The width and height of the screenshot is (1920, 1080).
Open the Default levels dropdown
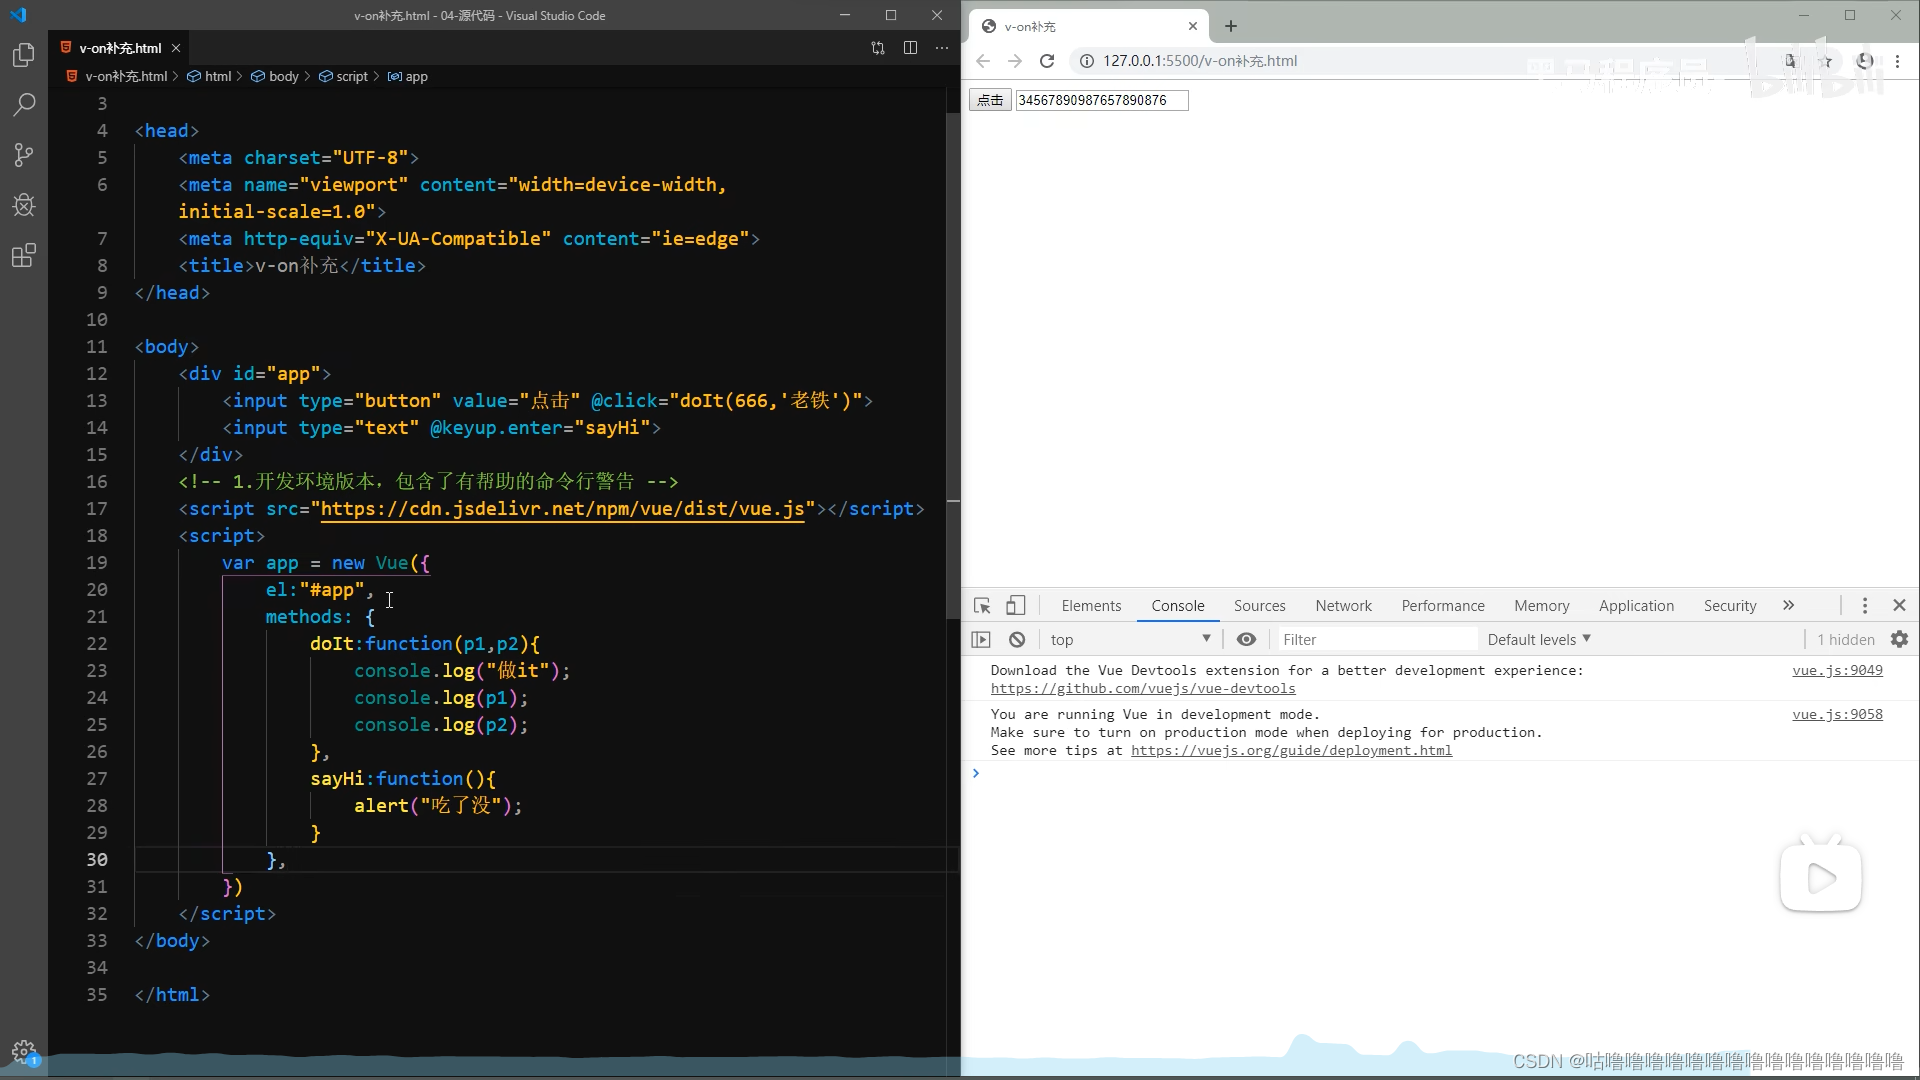point(1537,639)
